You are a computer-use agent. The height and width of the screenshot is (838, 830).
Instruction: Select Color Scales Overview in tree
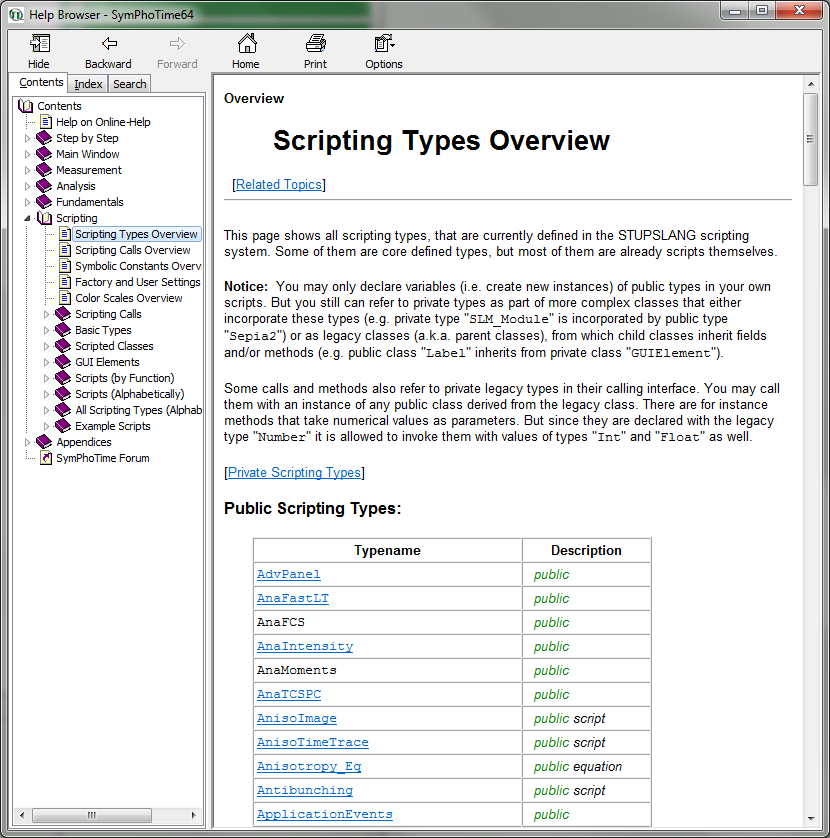coord(128,298)
